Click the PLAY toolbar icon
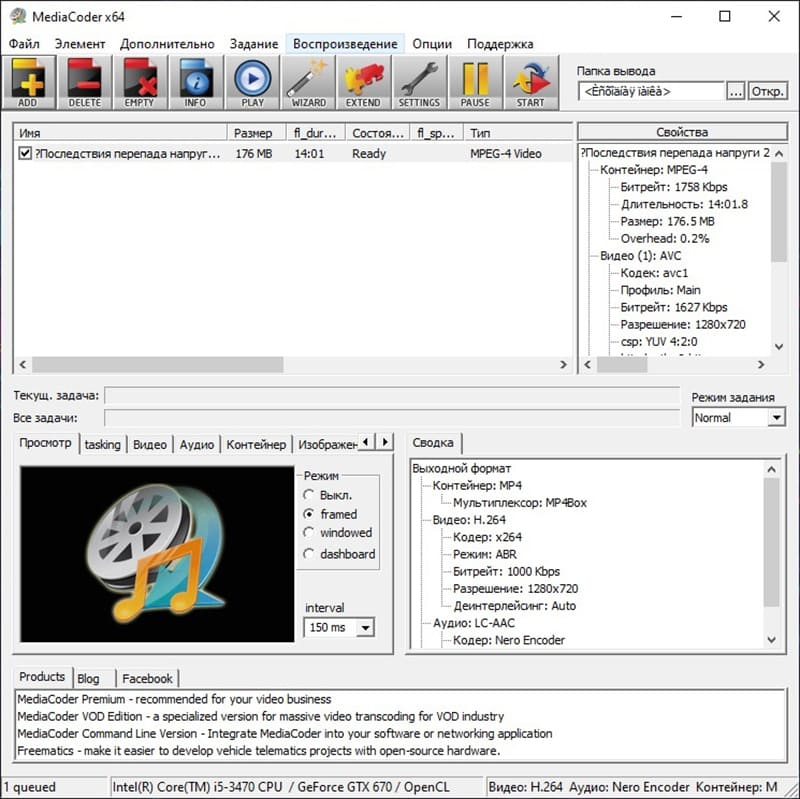Screen dimensions: 800x799 pos(252,82)
